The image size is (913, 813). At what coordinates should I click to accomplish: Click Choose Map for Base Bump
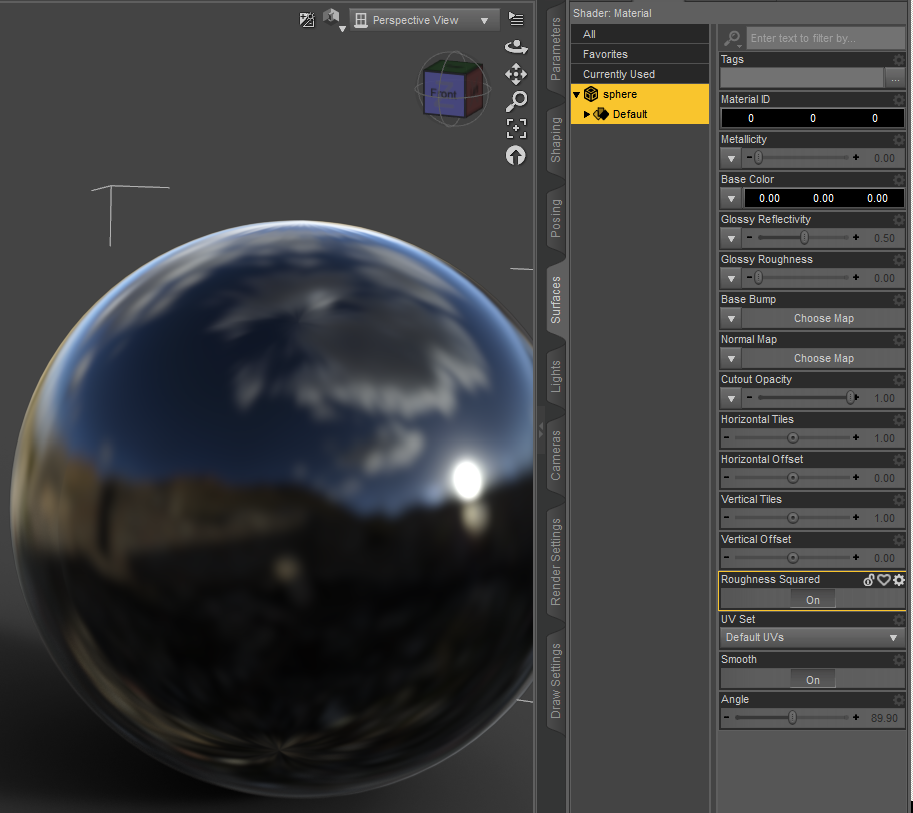click(x=823, y=318)
